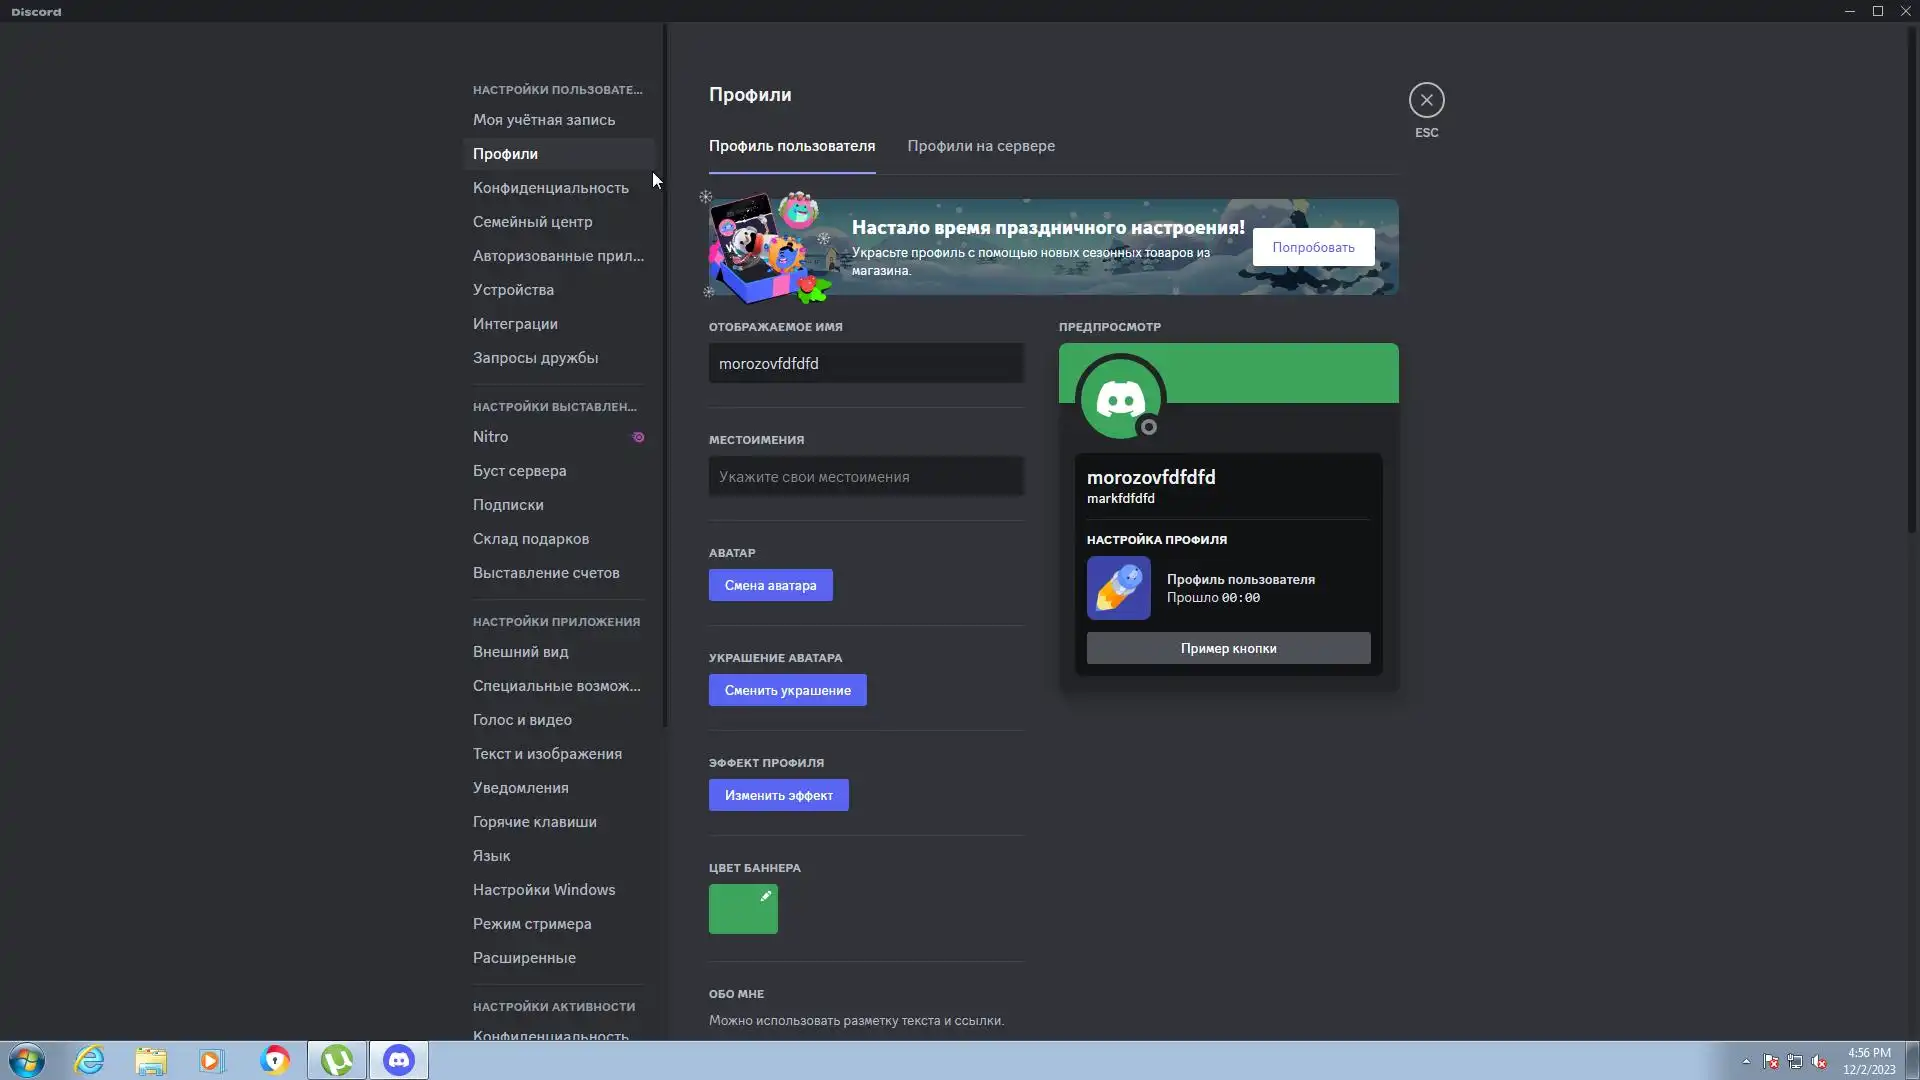Show hidden system tray icons arrow
The height and width of the screenshot is (1080, 1920).
(1746, 1062)
